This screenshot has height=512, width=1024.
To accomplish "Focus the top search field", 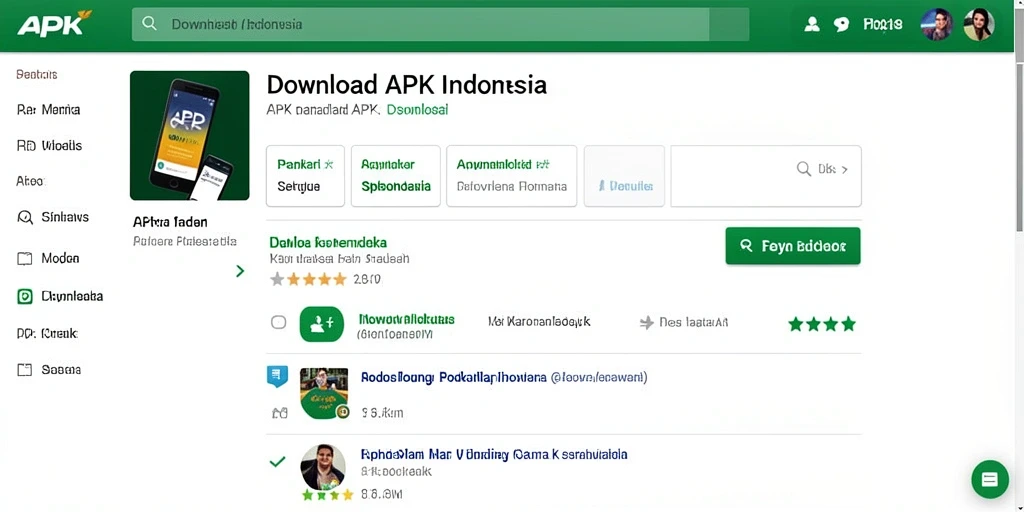I will pyautogui.click(x=440, y=24).
